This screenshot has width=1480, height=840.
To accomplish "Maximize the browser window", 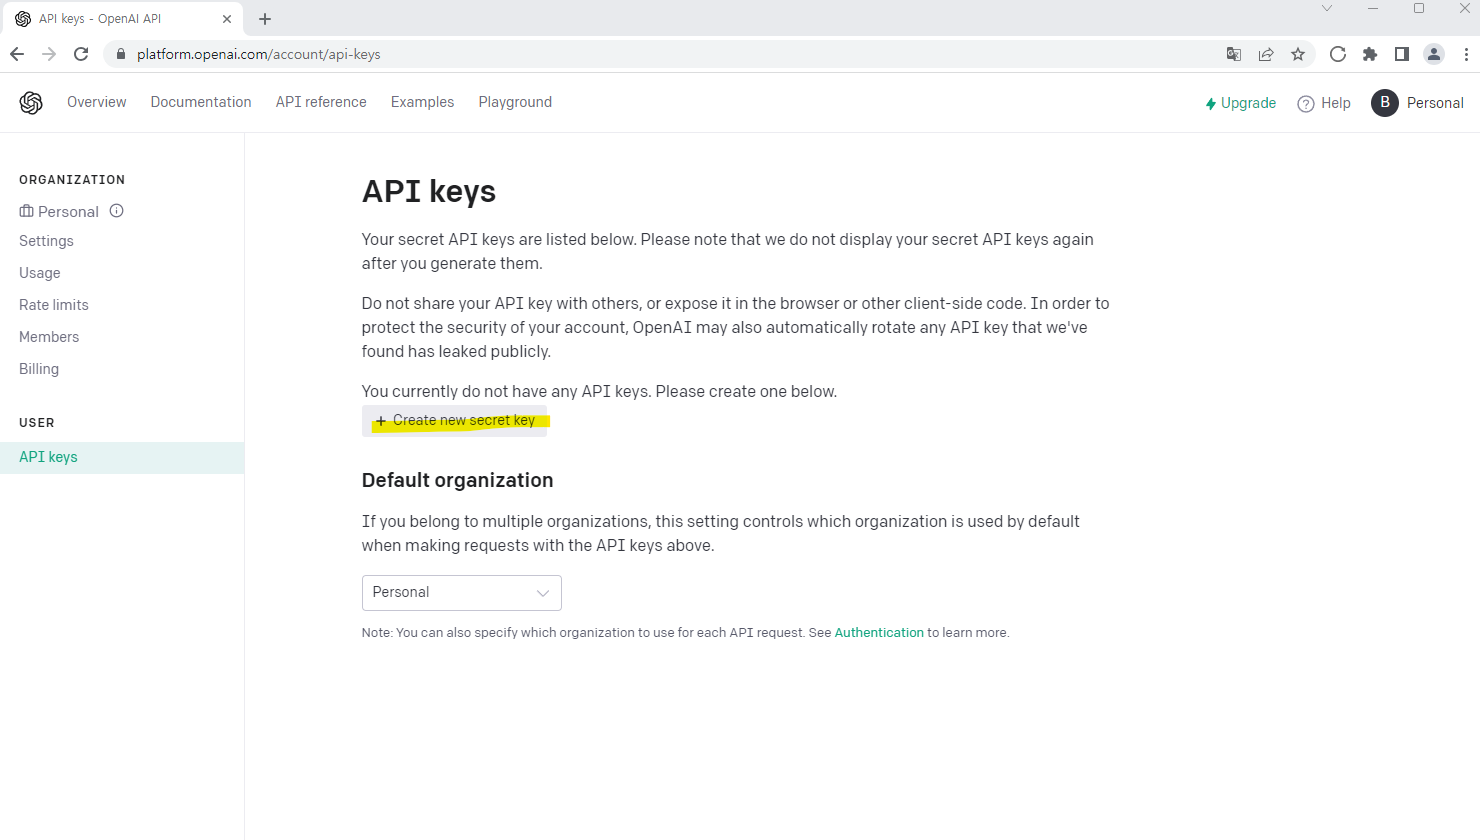I will point(1419,8).
